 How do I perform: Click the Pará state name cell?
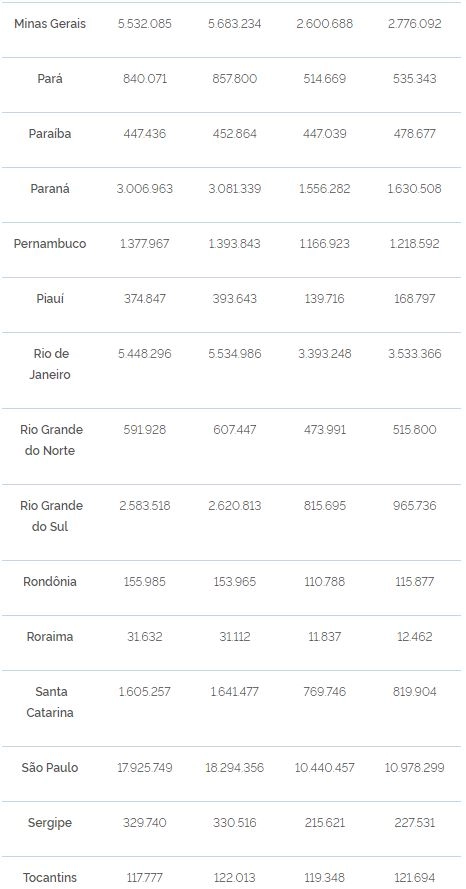pos(50,79)
